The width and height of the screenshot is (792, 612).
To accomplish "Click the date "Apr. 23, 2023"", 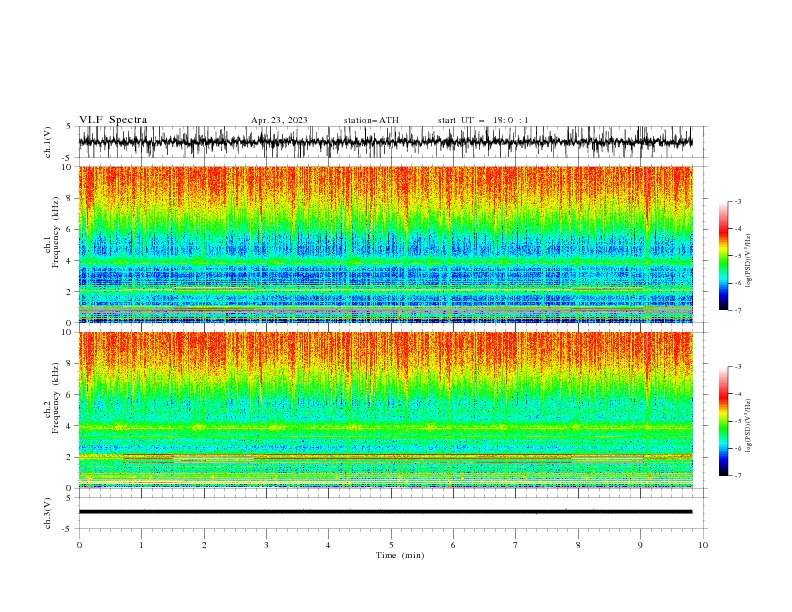I will point(279,120).
